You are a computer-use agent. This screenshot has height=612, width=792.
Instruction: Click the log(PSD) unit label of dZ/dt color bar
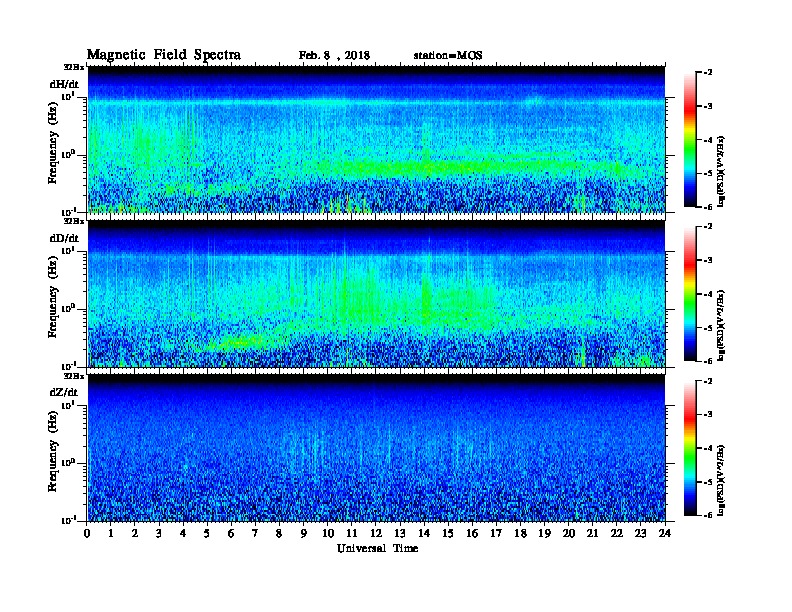click(x=721, y=480)
